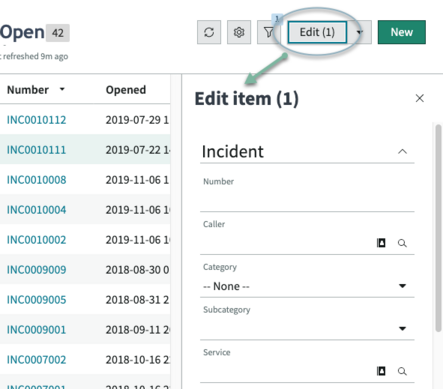Select opened date 2018-08-30 cell
443x389 pixels.
pos(137,270)
